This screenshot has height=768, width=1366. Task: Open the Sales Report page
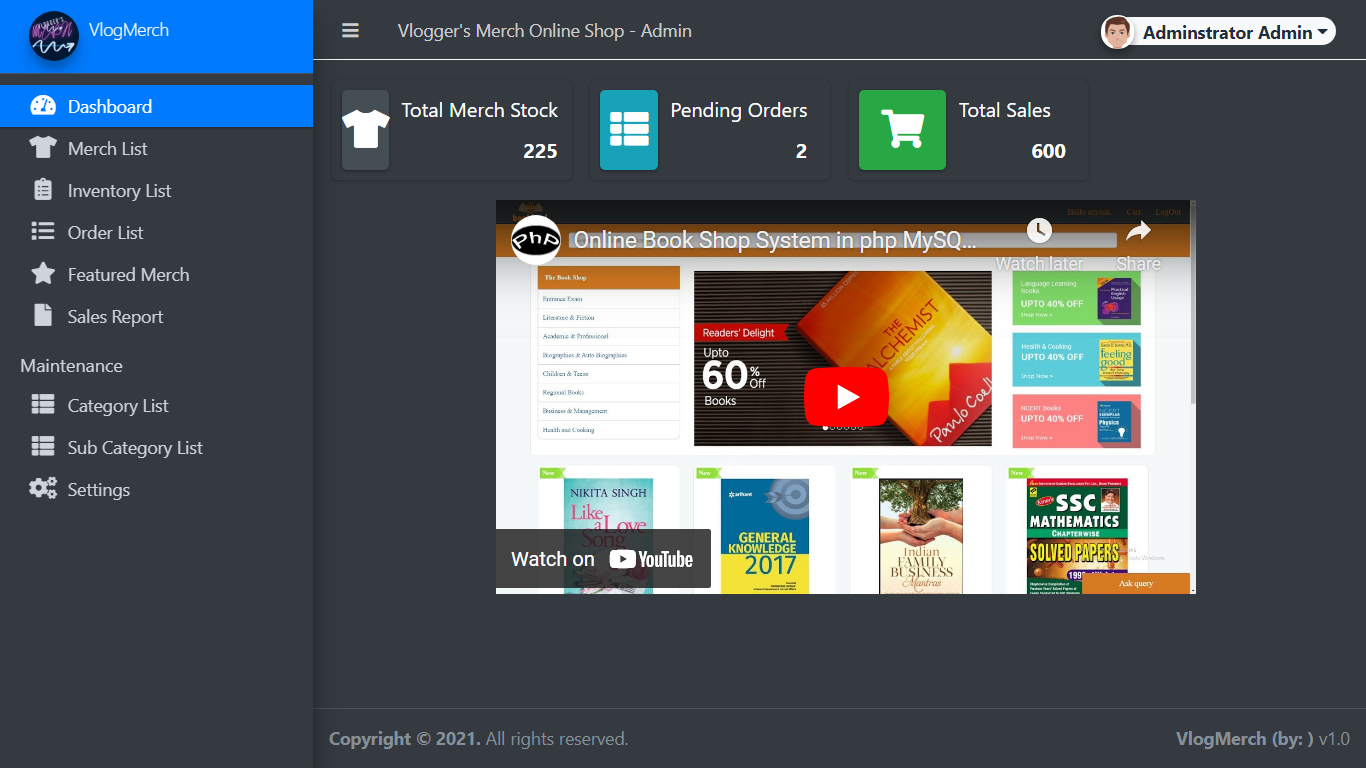click(x=156, y=316)
